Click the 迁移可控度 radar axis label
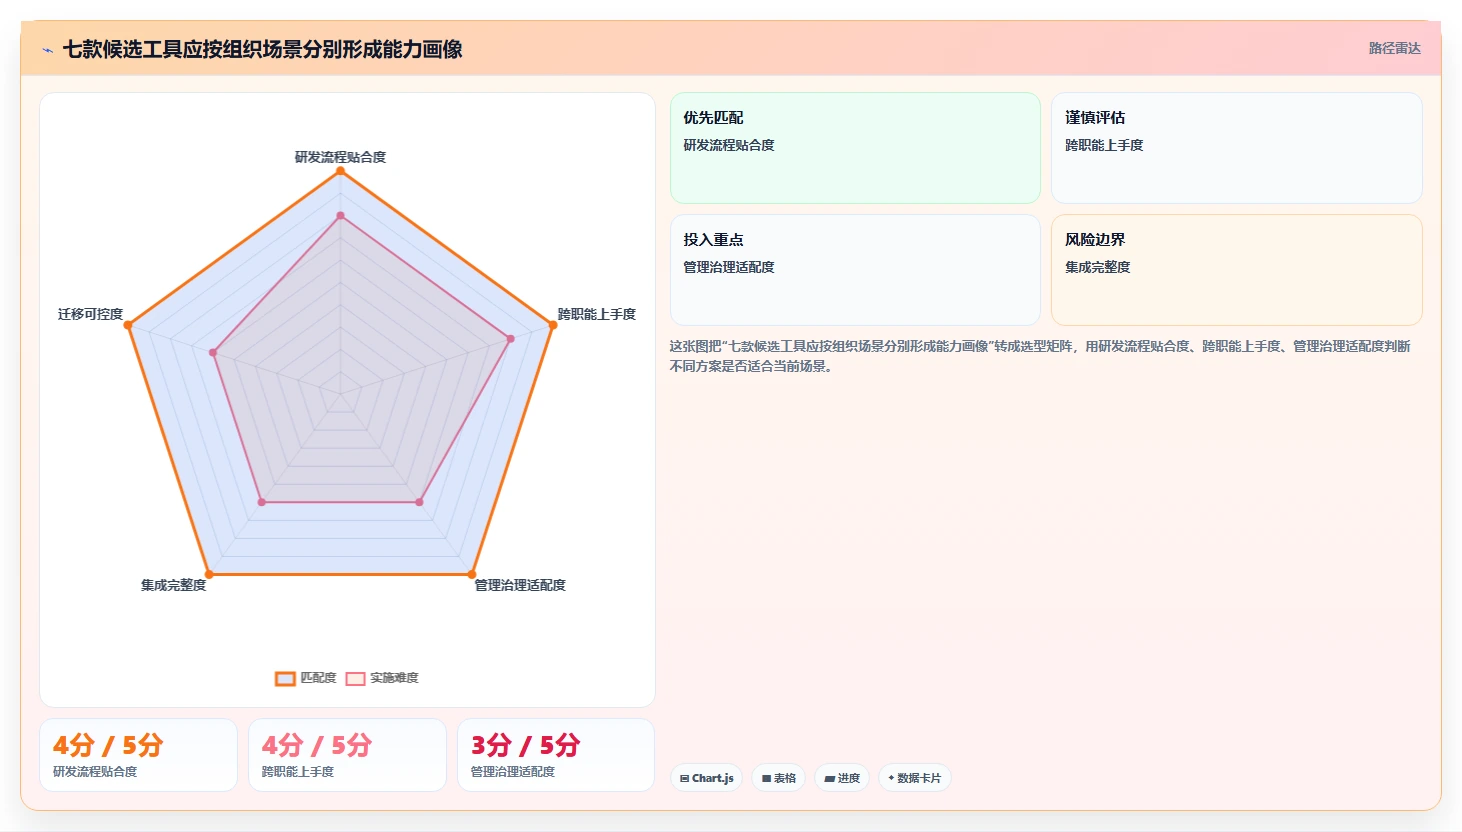This screenshot has height=832, width=1462. click(90, 314)
